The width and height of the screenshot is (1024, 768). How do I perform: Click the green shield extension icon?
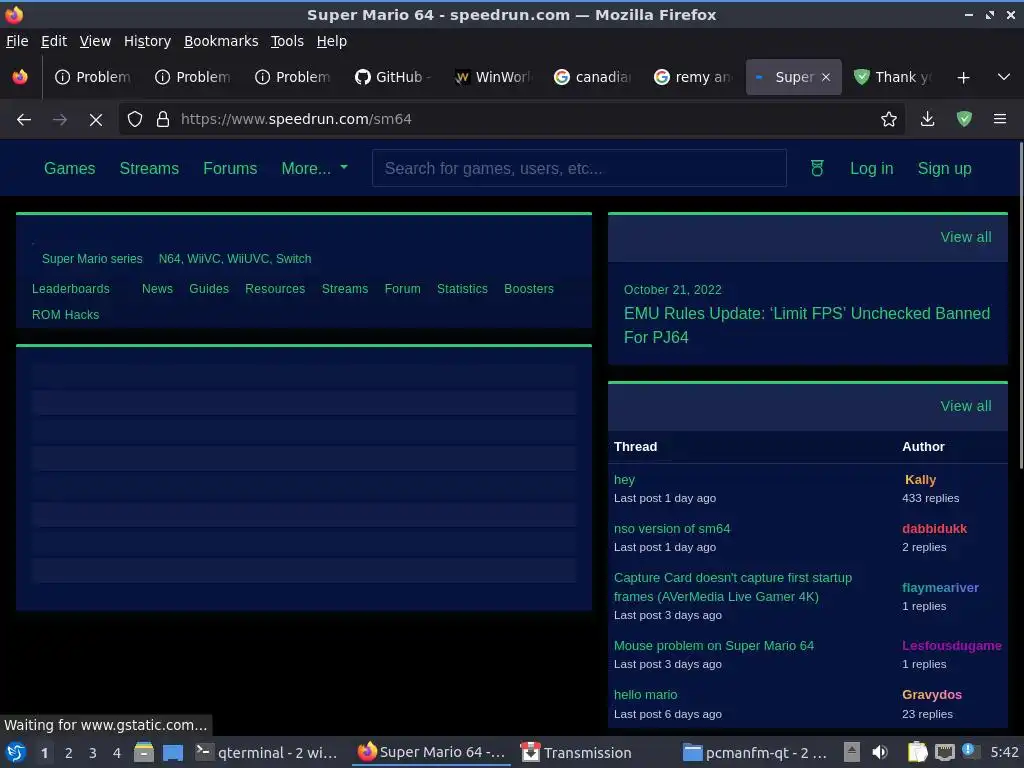point(964,120)
